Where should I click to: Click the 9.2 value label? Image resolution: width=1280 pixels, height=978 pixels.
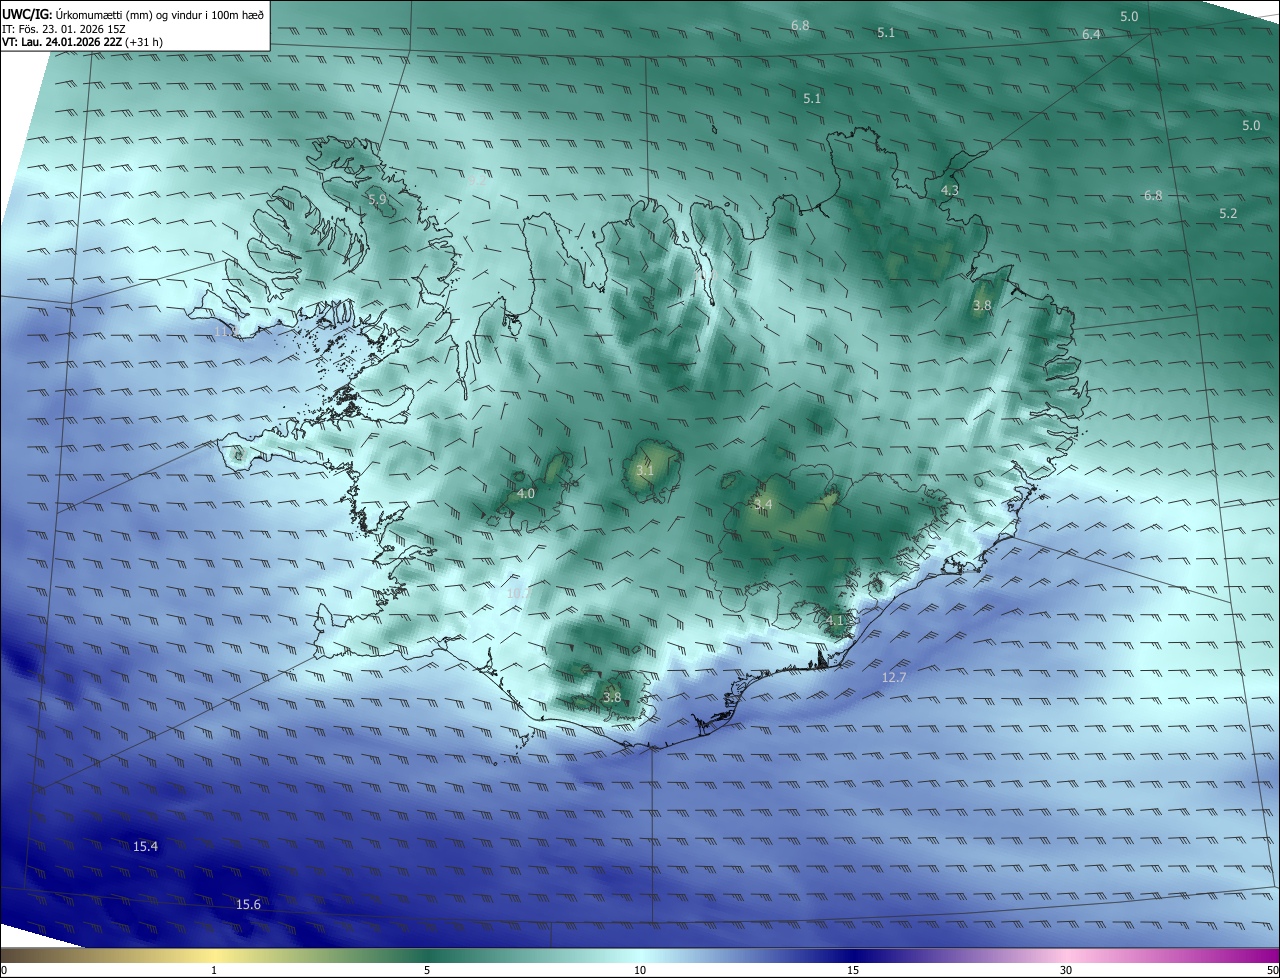[x=479, y=181]
